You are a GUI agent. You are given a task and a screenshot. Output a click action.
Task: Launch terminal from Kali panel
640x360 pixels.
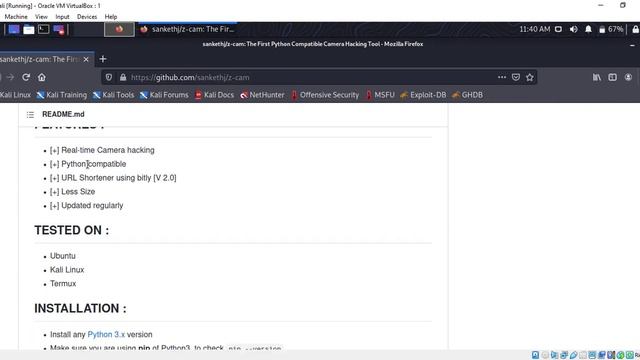(43, 29)
